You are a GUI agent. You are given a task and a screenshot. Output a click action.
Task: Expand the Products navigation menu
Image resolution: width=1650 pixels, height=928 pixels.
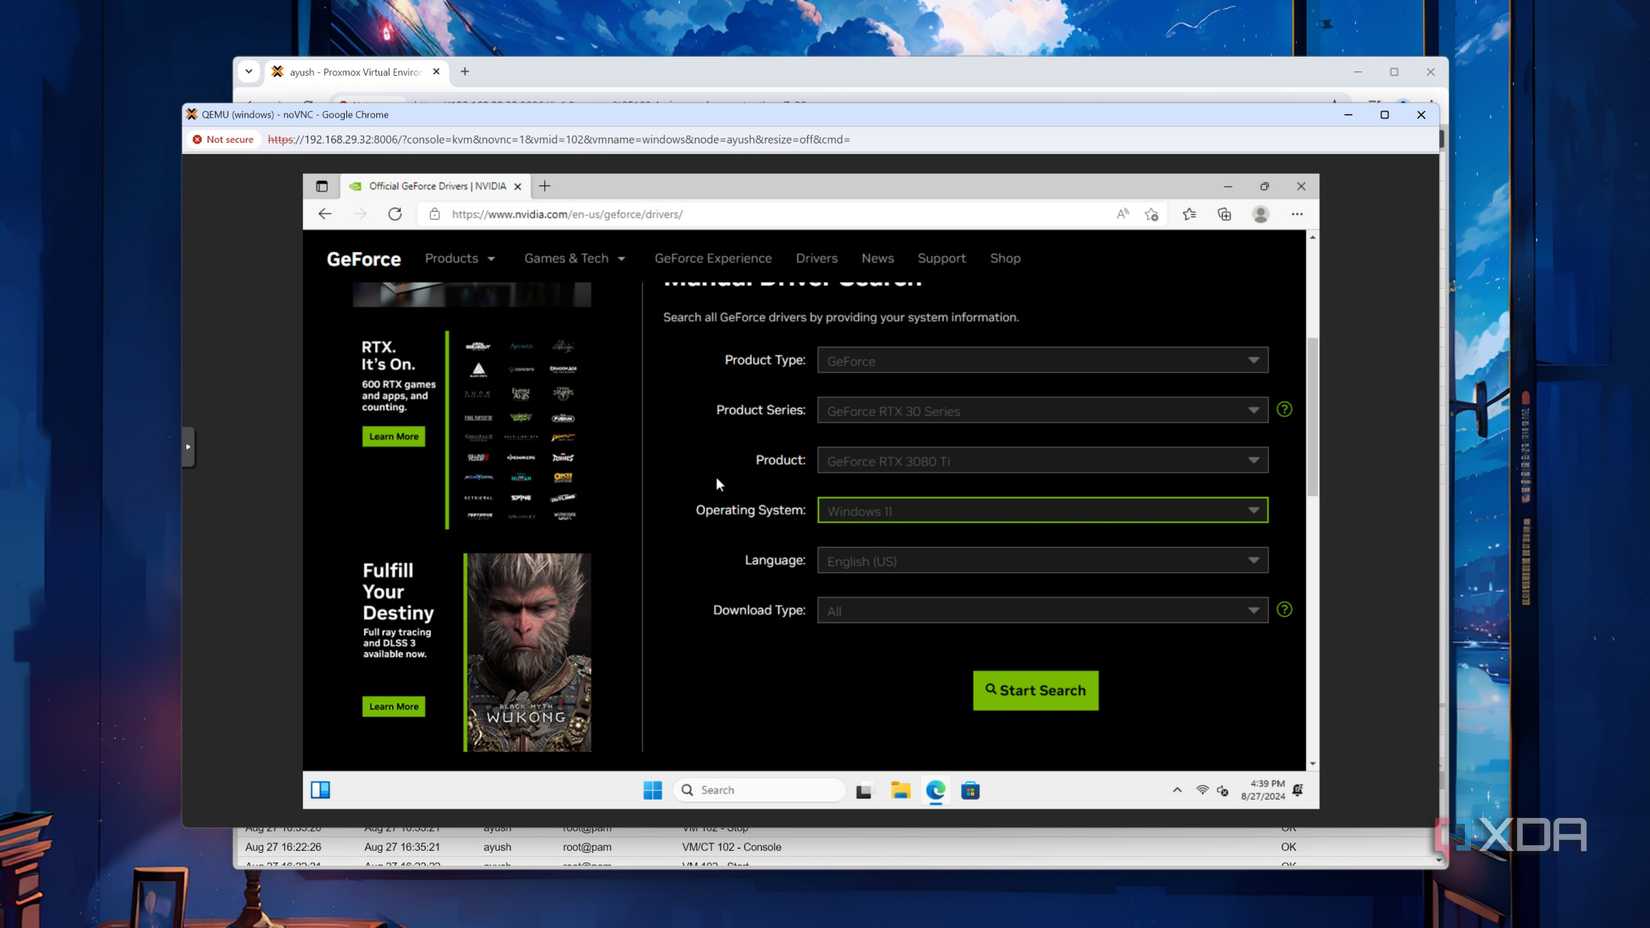pos(460,258)
